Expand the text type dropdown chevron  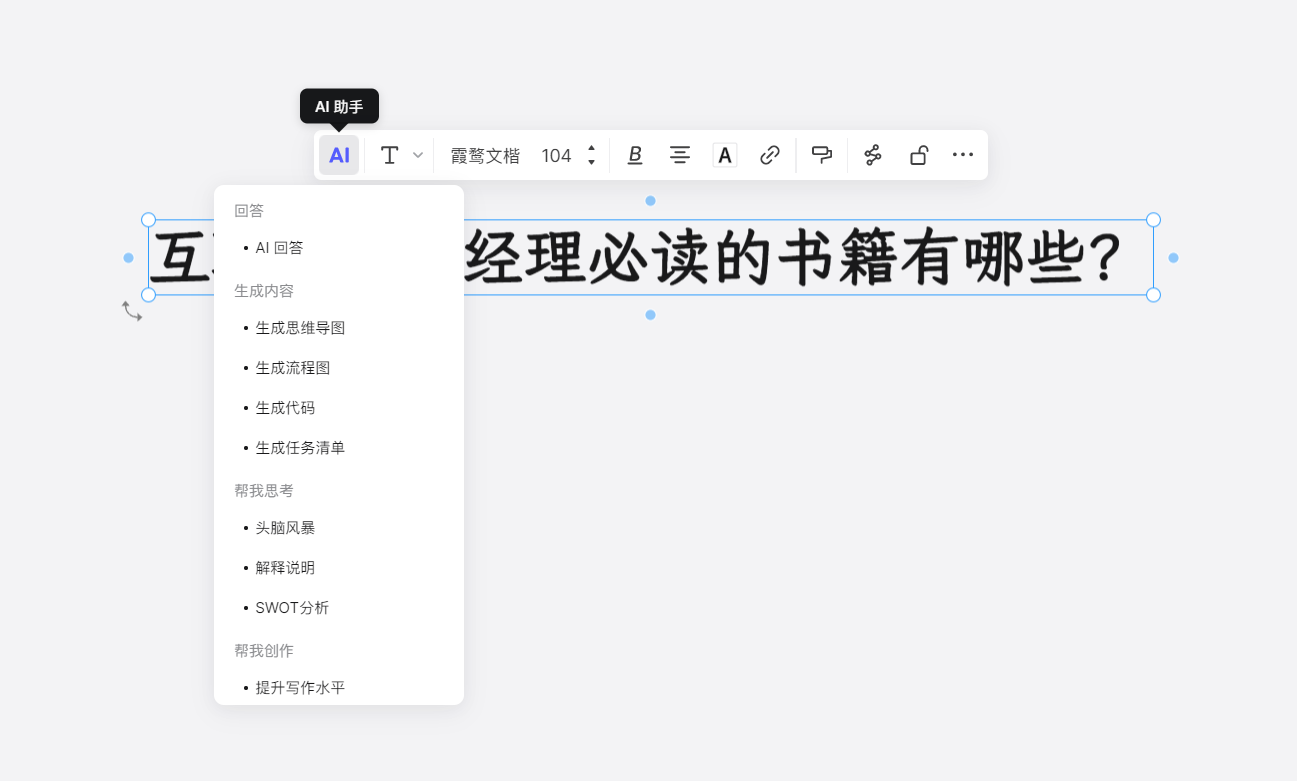pyautogui.click(x=418, y=155)
